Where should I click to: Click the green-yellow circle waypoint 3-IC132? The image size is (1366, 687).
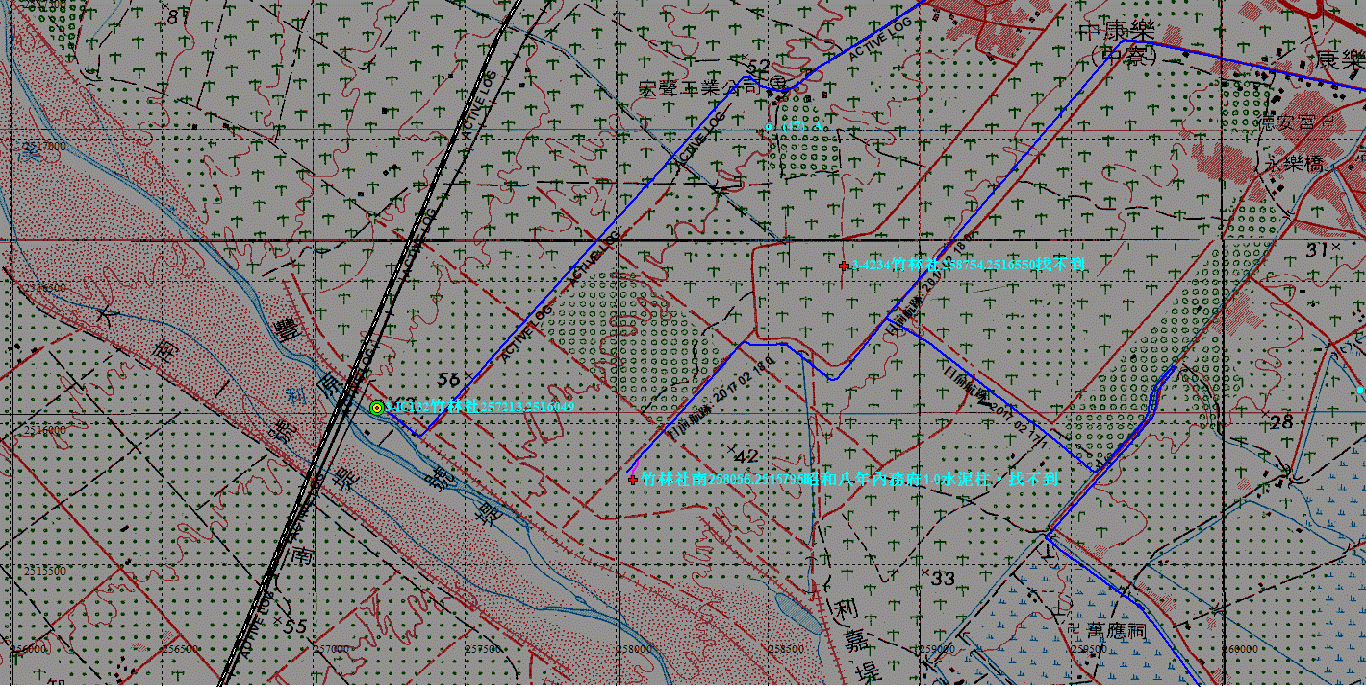[x=376, y=407]
